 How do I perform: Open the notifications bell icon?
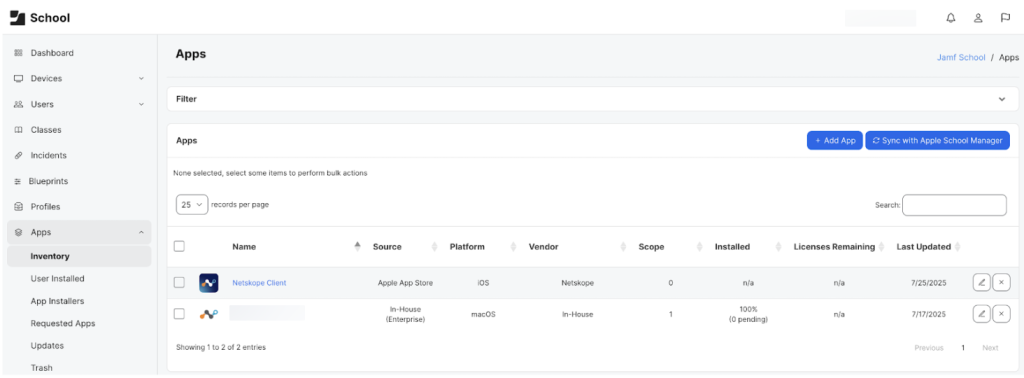(x=951, y=18)
